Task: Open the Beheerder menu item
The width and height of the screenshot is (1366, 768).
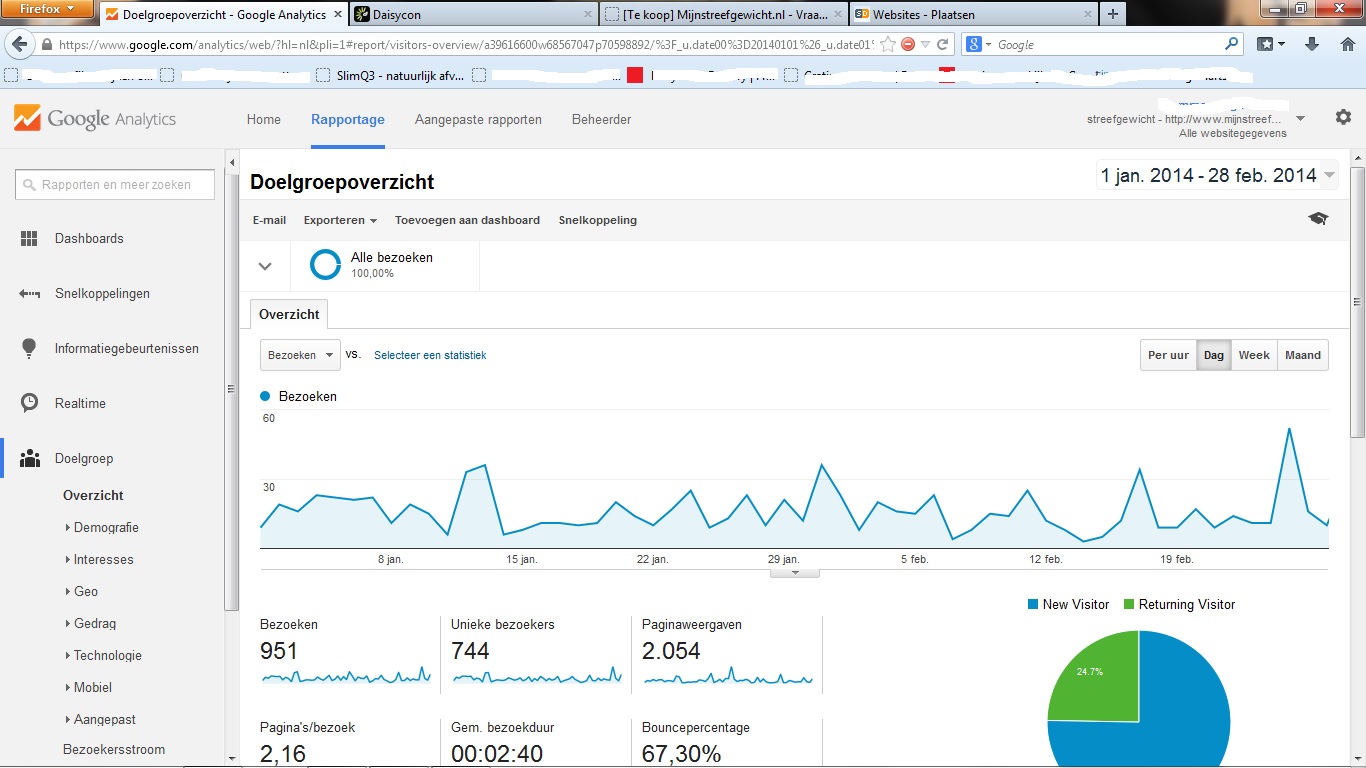Action: point(601,119)
